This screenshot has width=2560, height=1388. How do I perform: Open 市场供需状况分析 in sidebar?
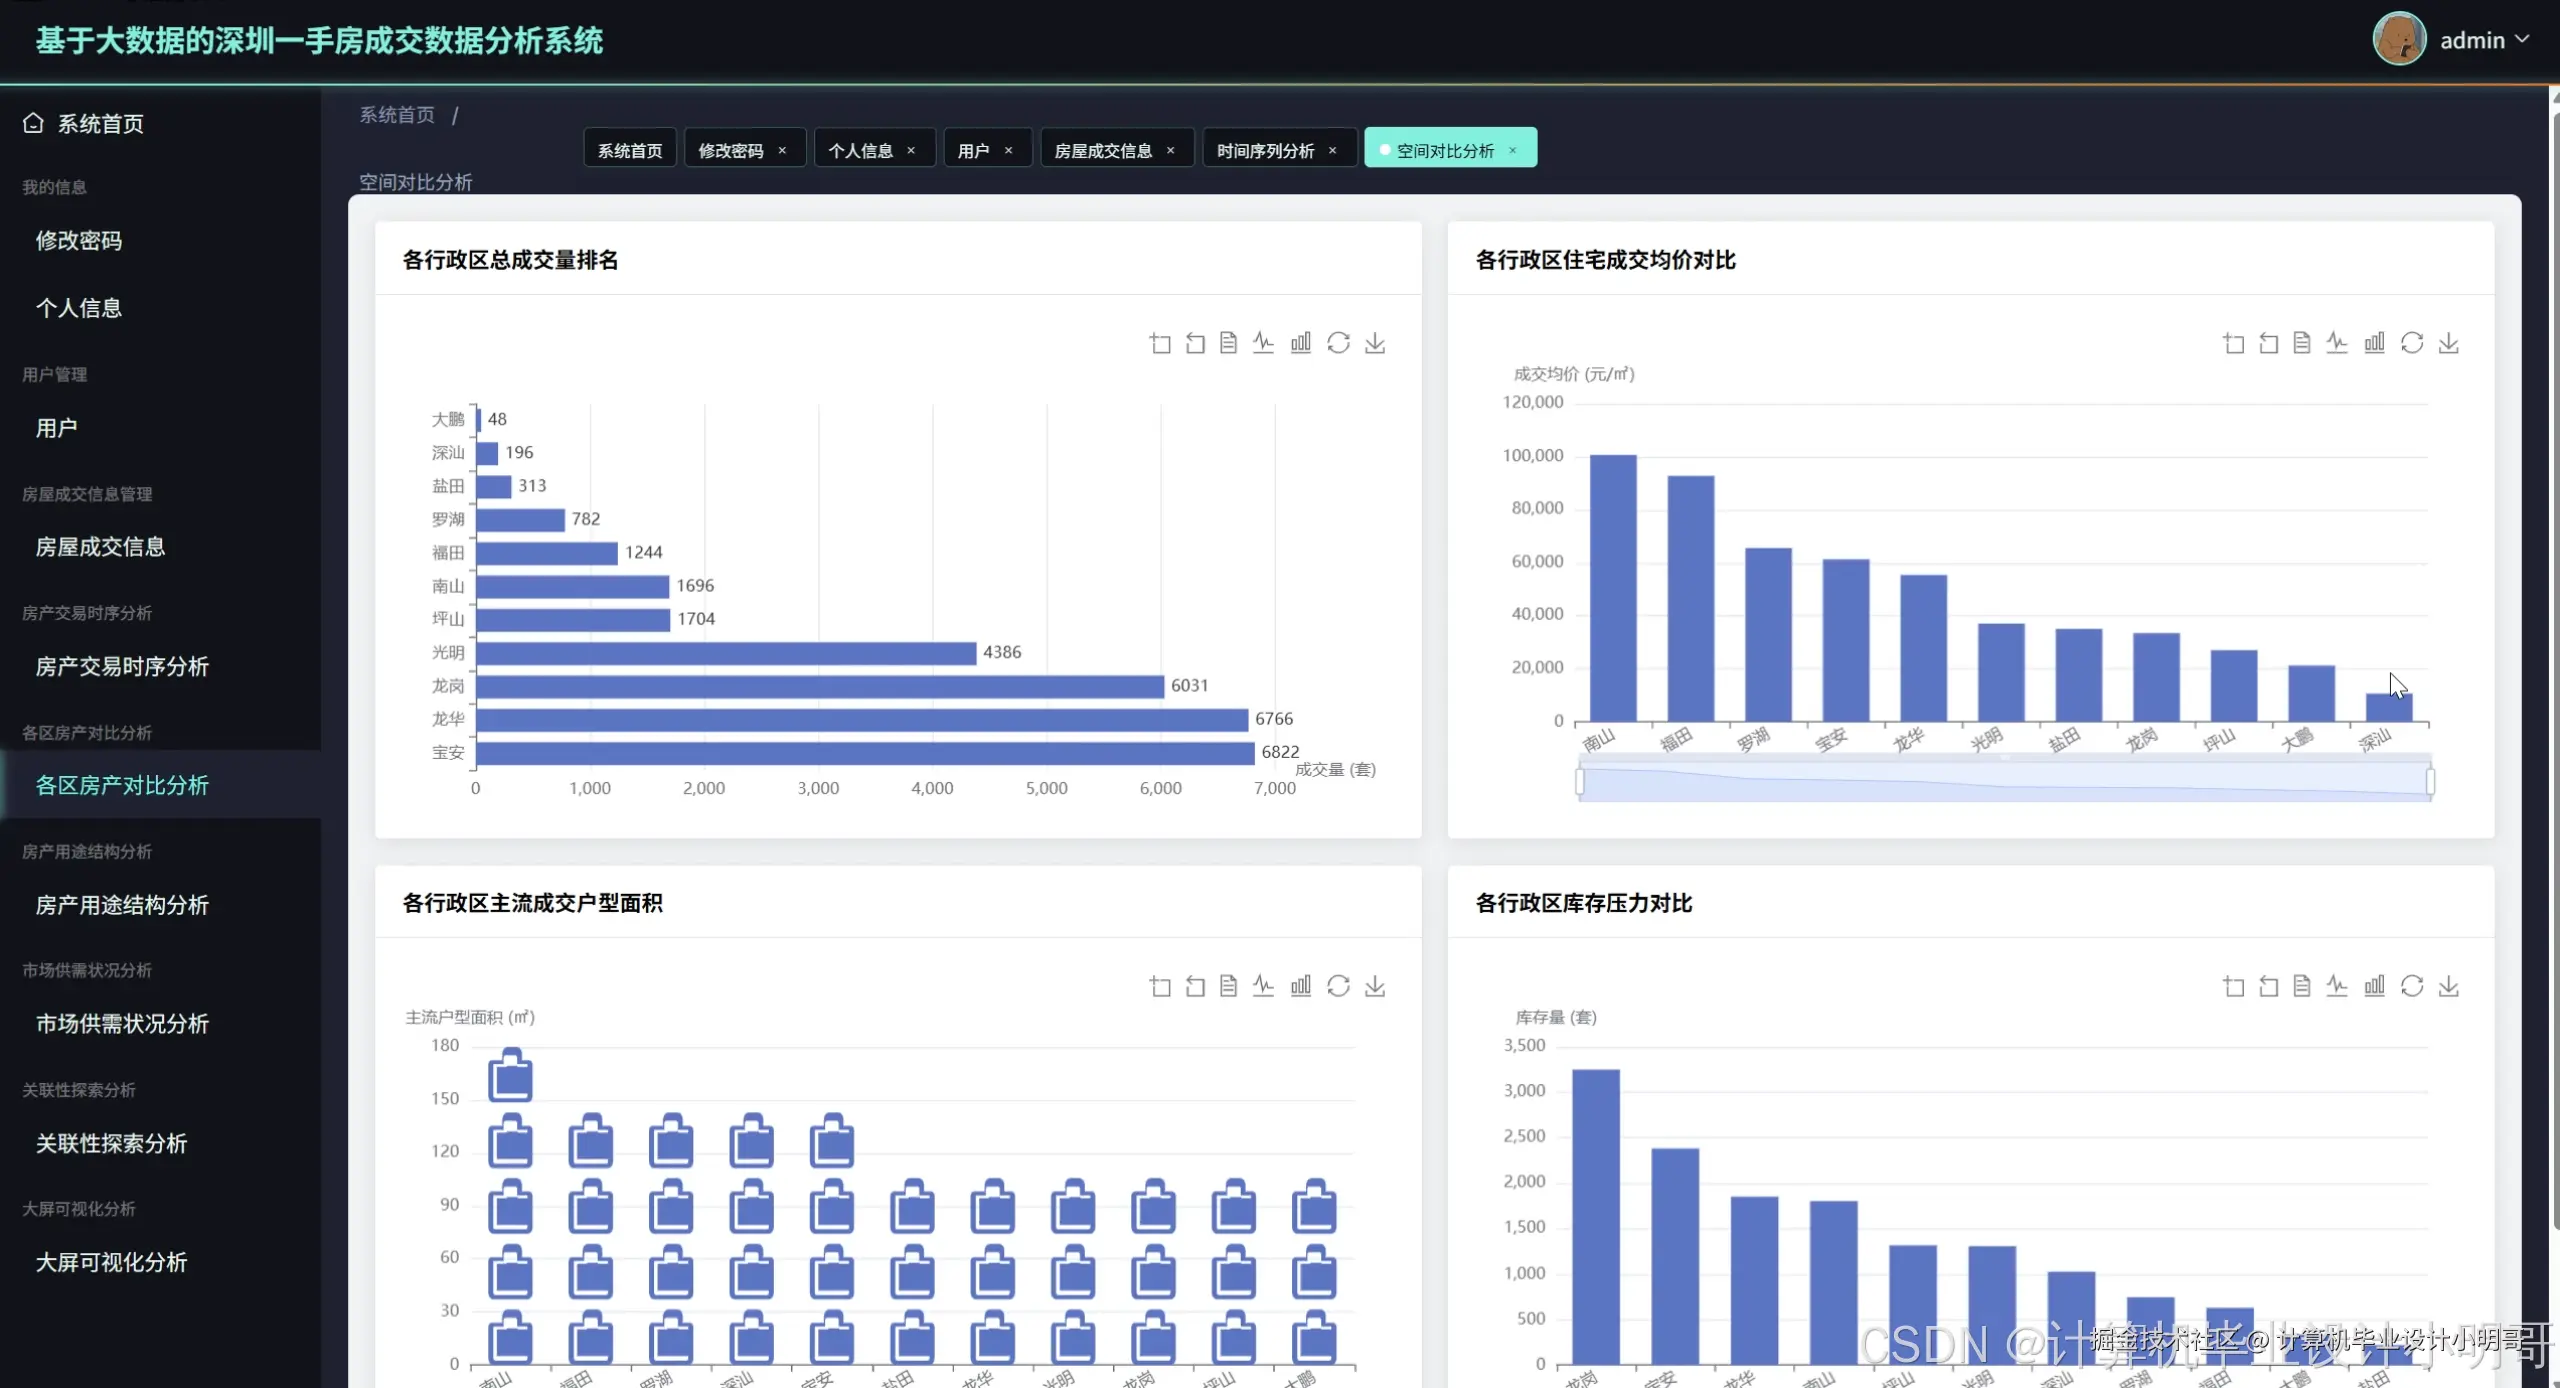tap(122, 1023)
